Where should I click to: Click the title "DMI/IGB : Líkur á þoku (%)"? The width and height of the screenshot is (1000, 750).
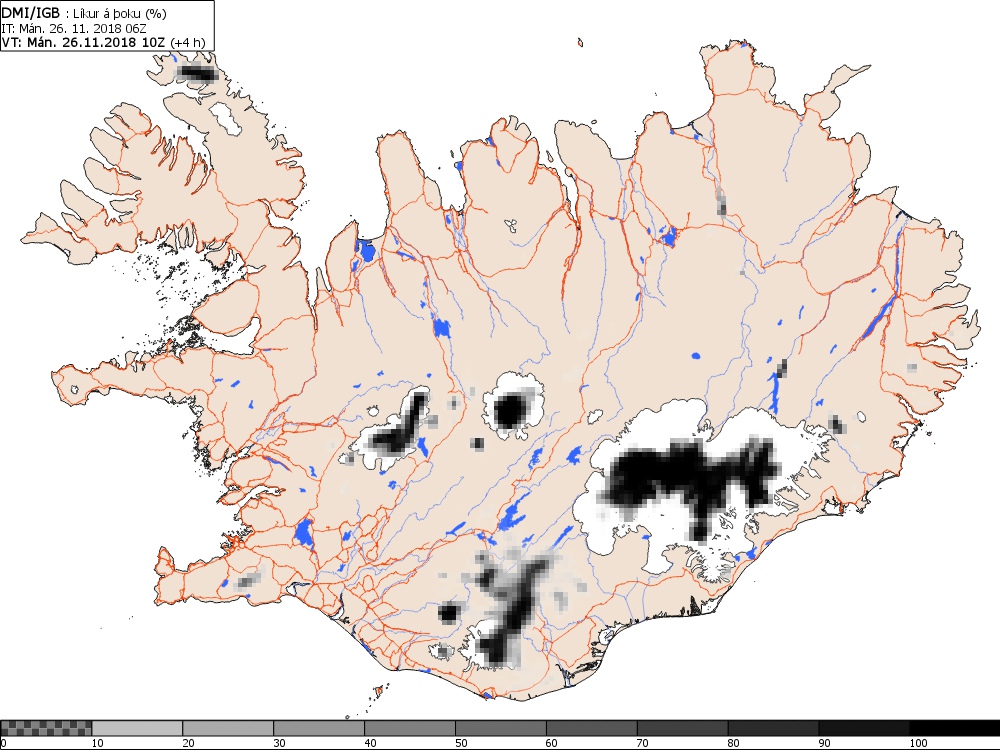pyautogui.click(x=85, y=13)
